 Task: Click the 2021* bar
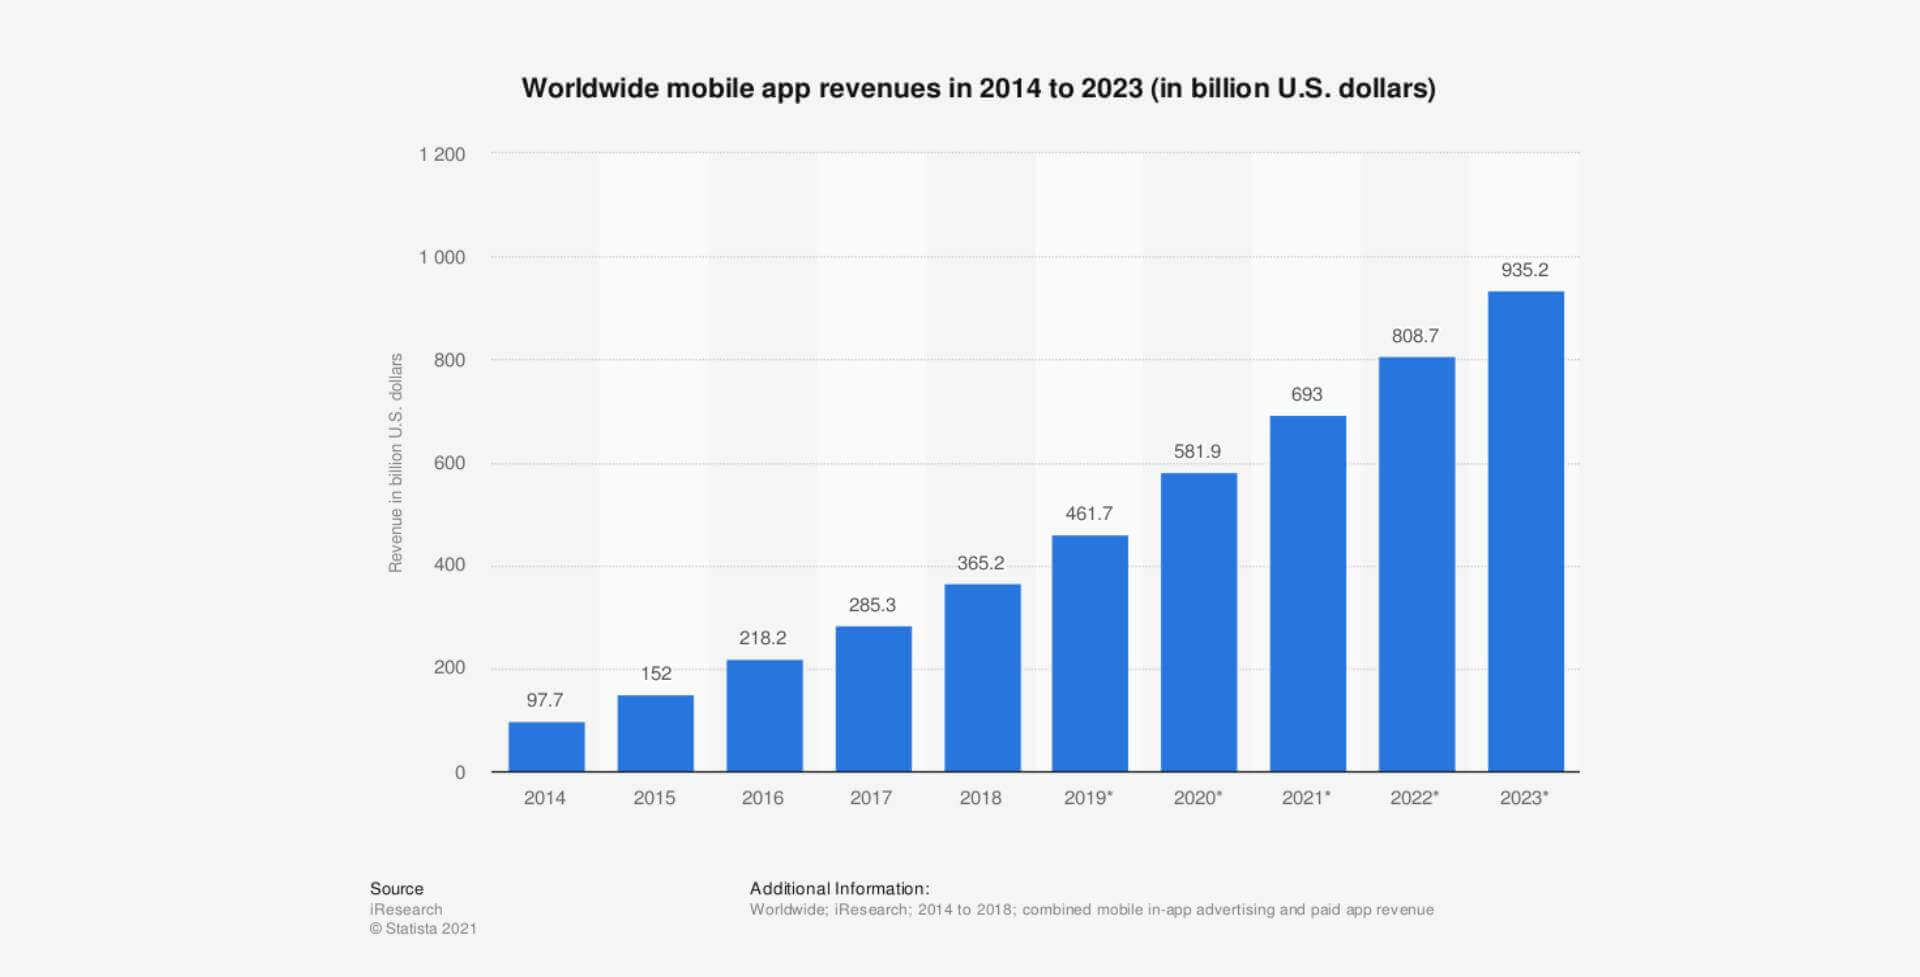[x=1307, y=593]
